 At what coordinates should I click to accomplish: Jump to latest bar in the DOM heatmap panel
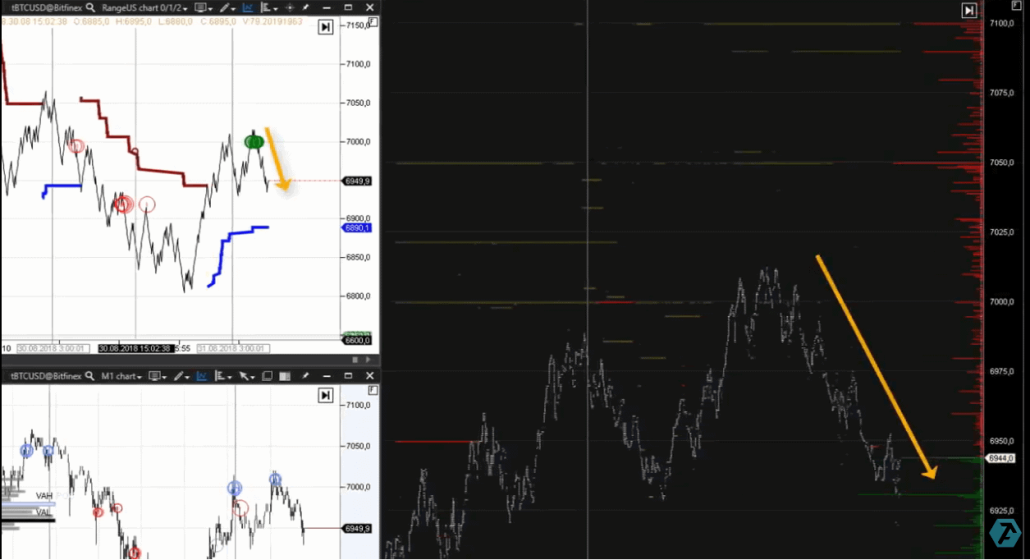968,10
